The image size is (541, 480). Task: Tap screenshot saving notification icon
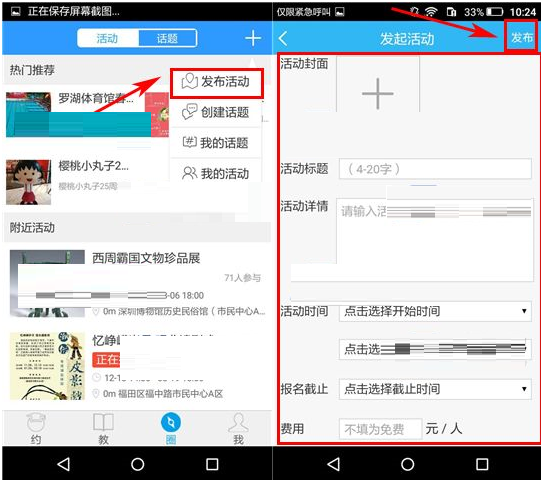pyautogui.click(x=16, y=12)
